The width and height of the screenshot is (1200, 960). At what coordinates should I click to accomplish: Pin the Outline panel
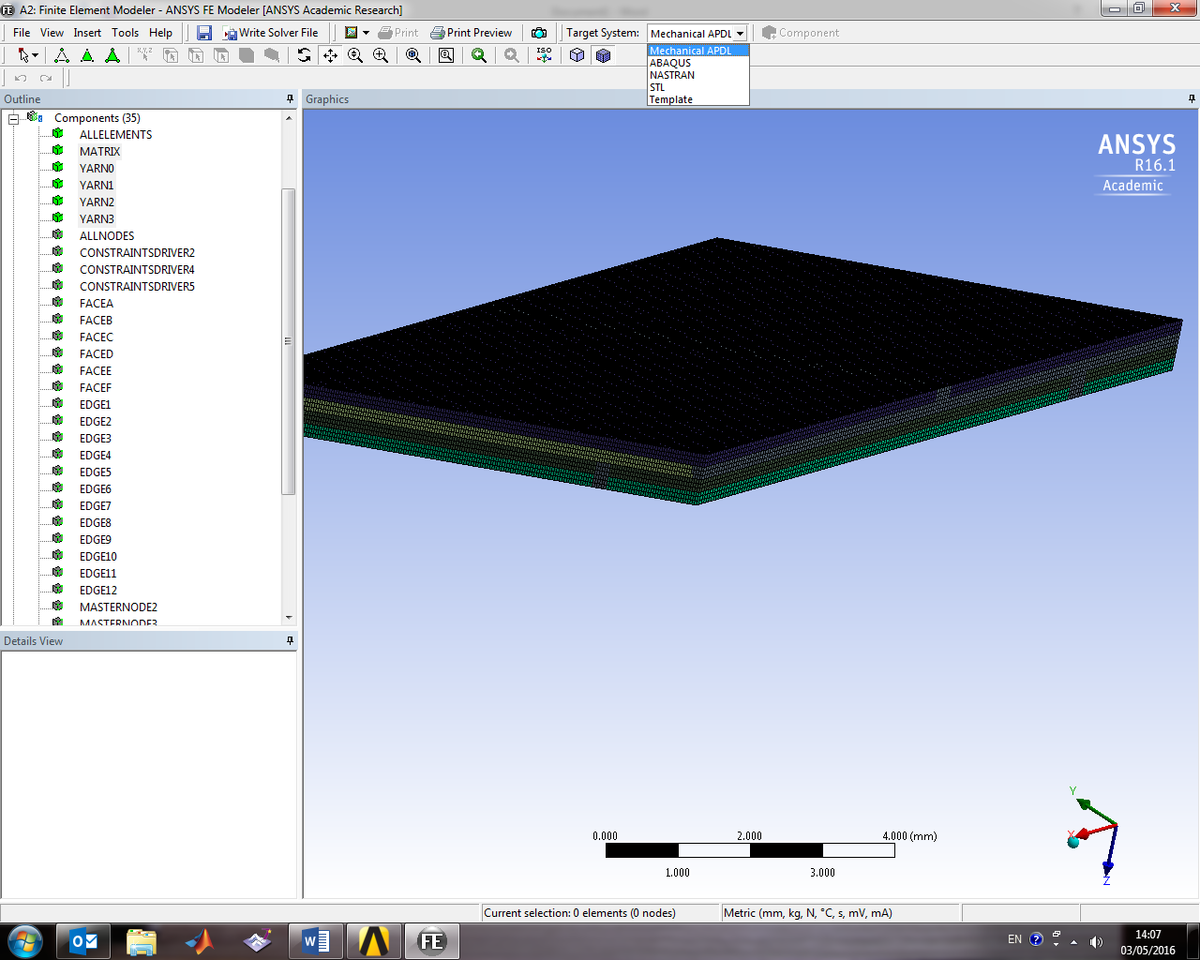[x=290, y=98]
